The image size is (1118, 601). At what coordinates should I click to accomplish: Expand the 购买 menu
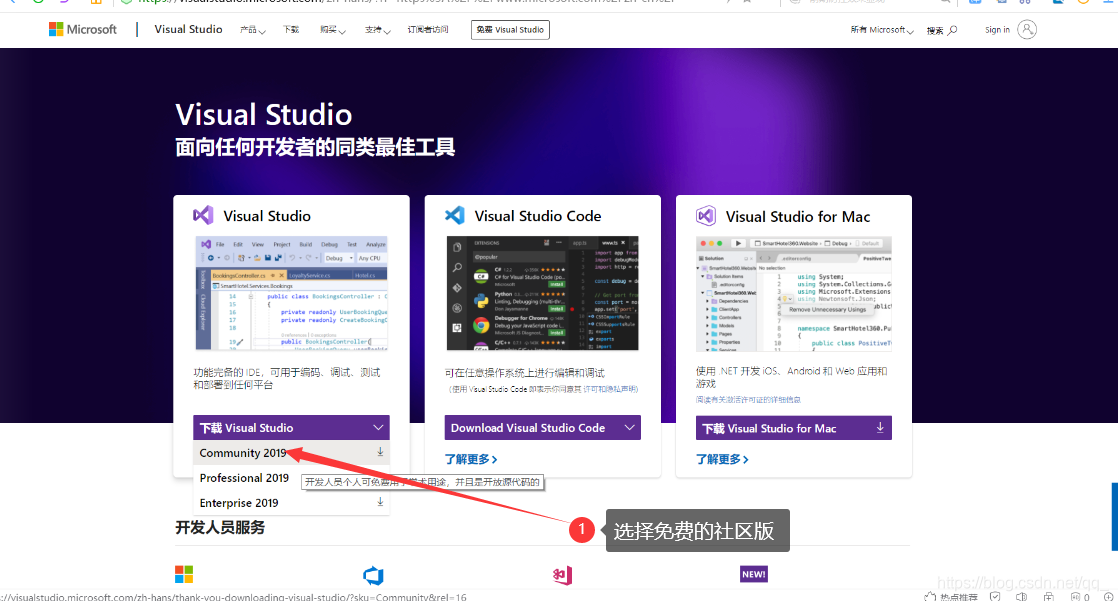click(332, 30)
